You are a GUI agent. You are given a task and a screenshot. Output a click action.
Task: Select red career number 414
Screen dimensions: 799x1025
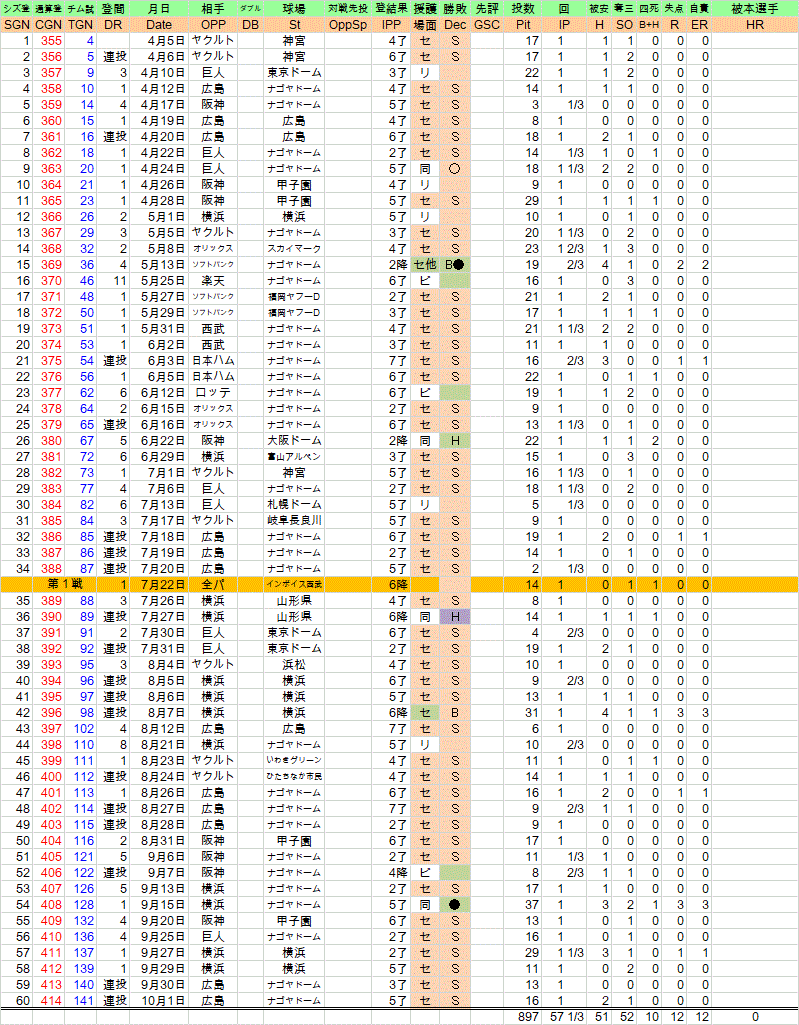pos(51,1001)
